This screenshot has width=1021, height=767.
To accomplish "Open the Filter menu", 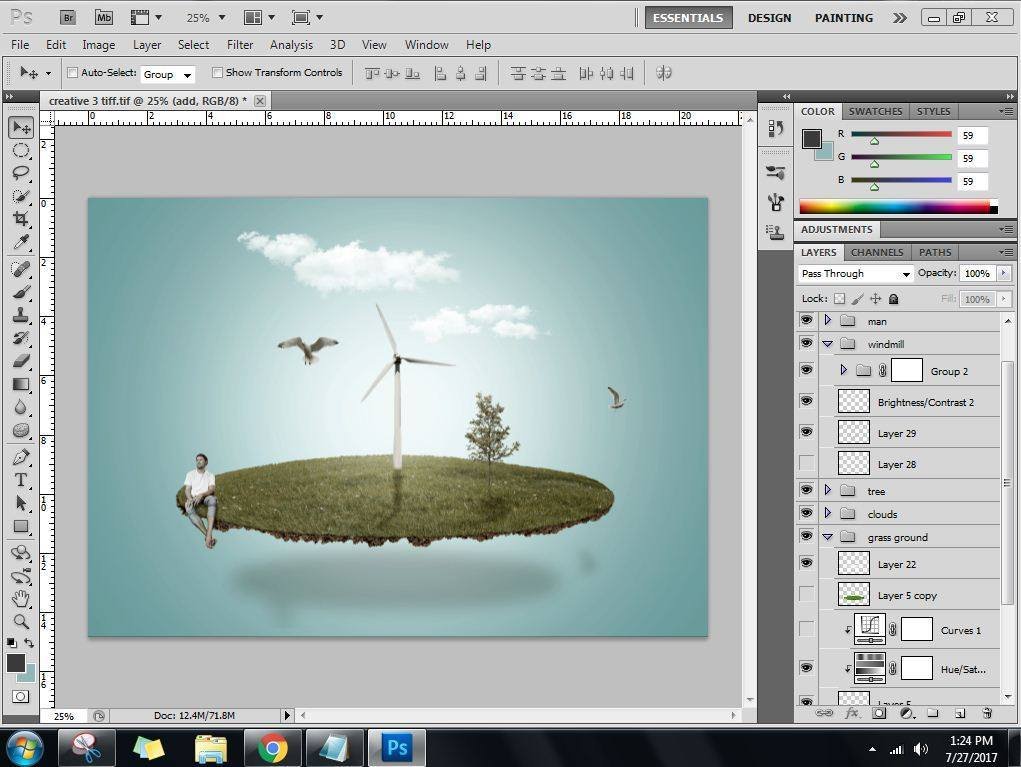I will click(x=240, y=45).
